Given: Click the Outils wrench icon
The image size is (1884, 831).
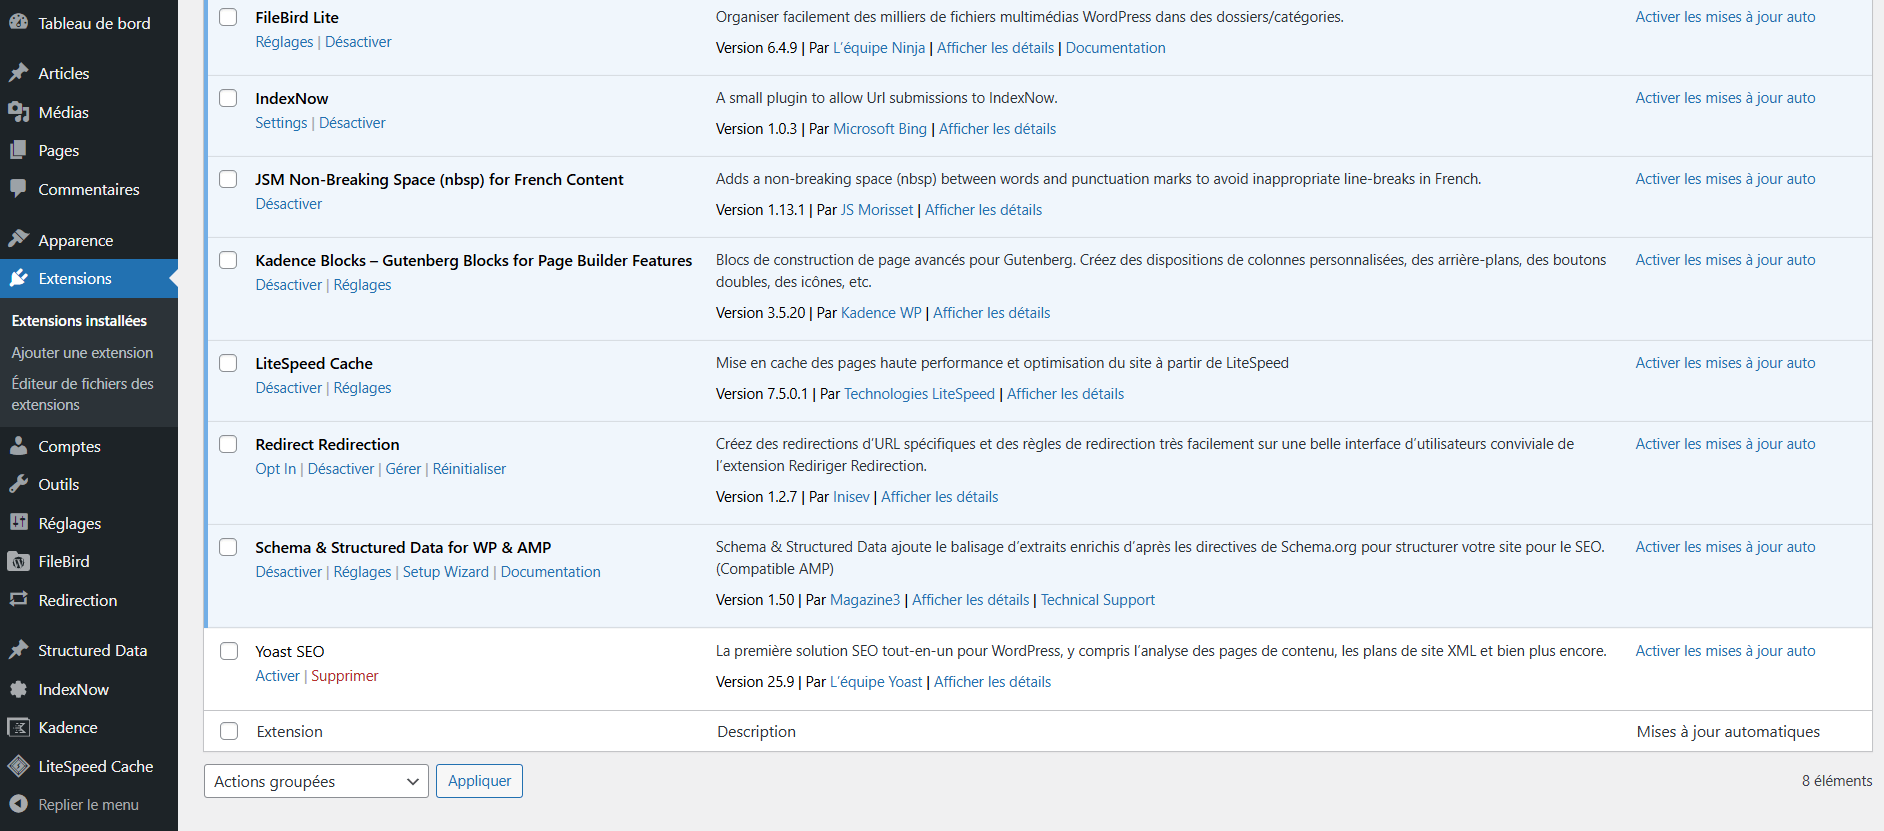Looking at the screenshot, I should click(x=18, y=484).
